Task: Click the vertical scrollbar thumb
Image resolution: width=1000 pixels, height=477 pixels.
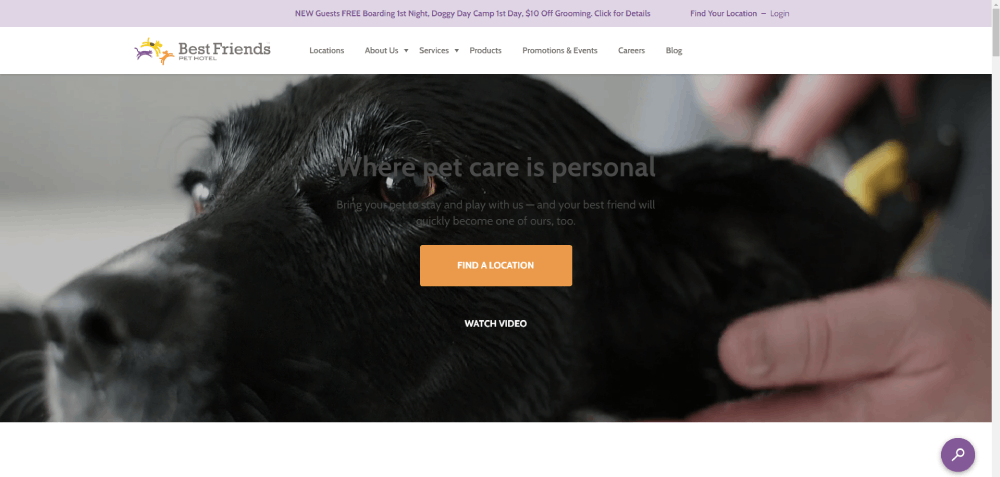Action: [x=996, y=32]
